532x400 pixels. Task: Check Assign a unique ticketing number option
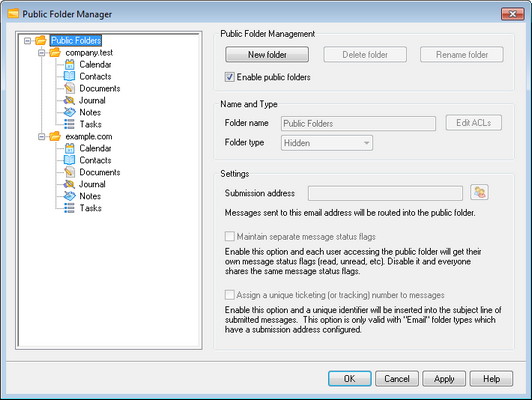point(229,295)
